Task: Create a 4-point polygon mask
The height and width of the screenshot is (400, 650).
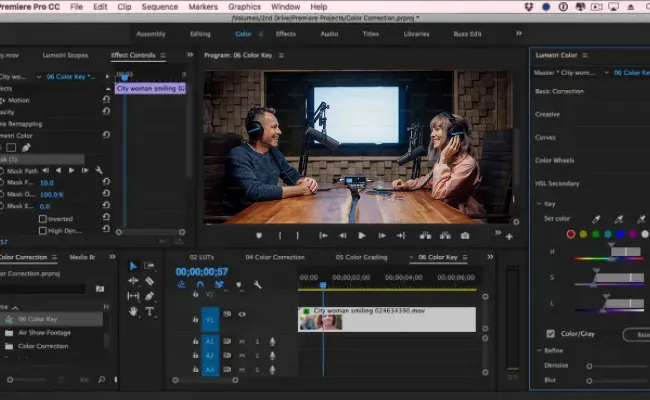Action: (11, 147)
